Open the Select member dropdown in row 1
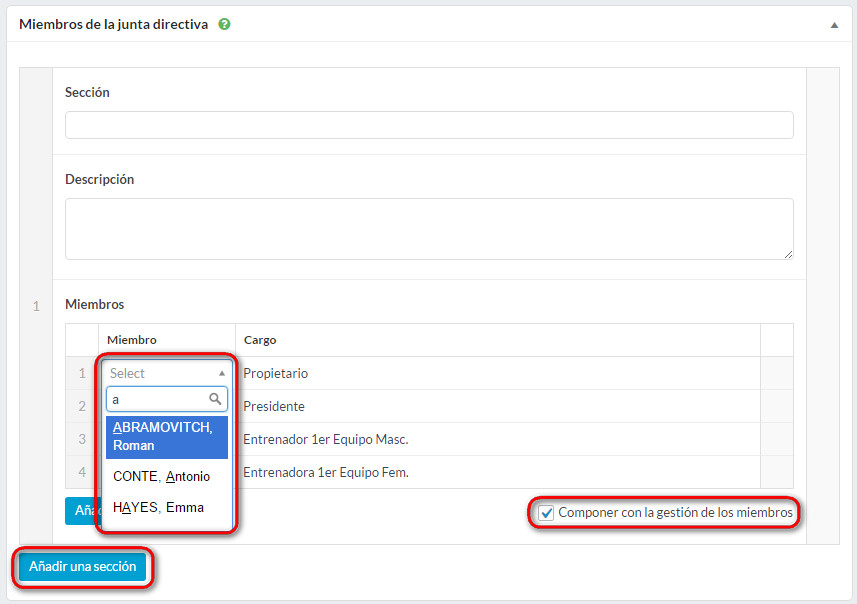Image resolution: width=857 pixels, height=604 pixels. click(x=166, y=373)
